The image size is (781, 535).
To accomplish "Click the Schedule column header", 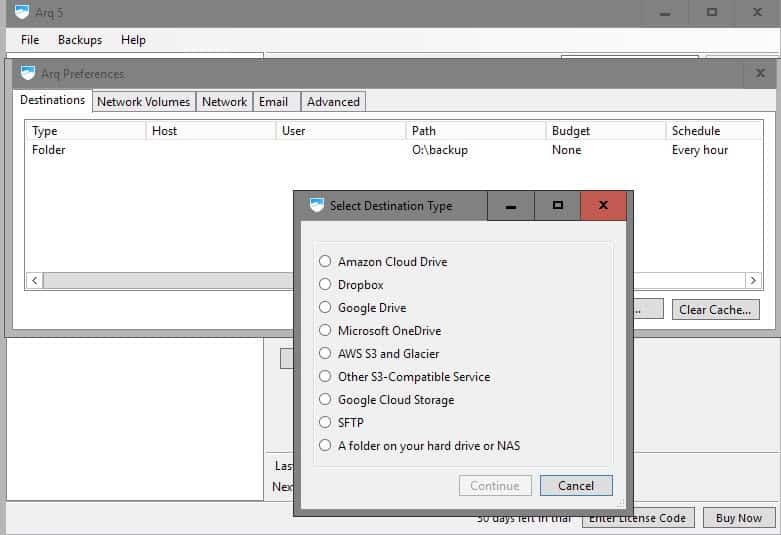I will click(714, 131).
